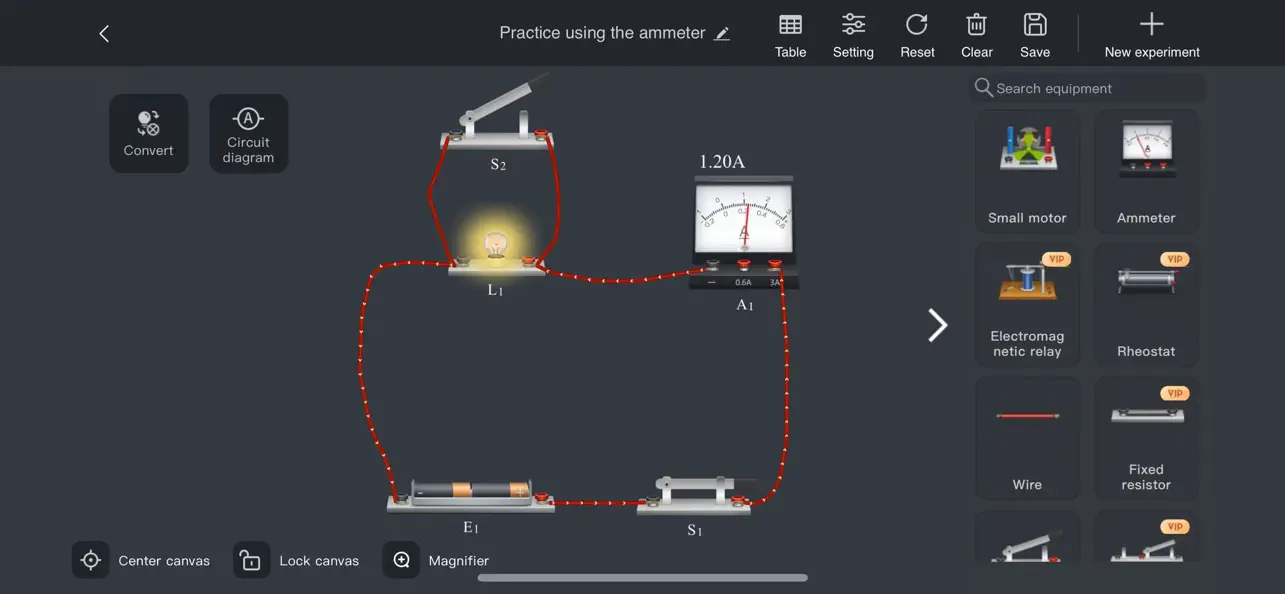Screen dimensions: 1285x594
Task: Edit experiment title with pencil icon
Action: pyautogui.click(x=722, y=33)
